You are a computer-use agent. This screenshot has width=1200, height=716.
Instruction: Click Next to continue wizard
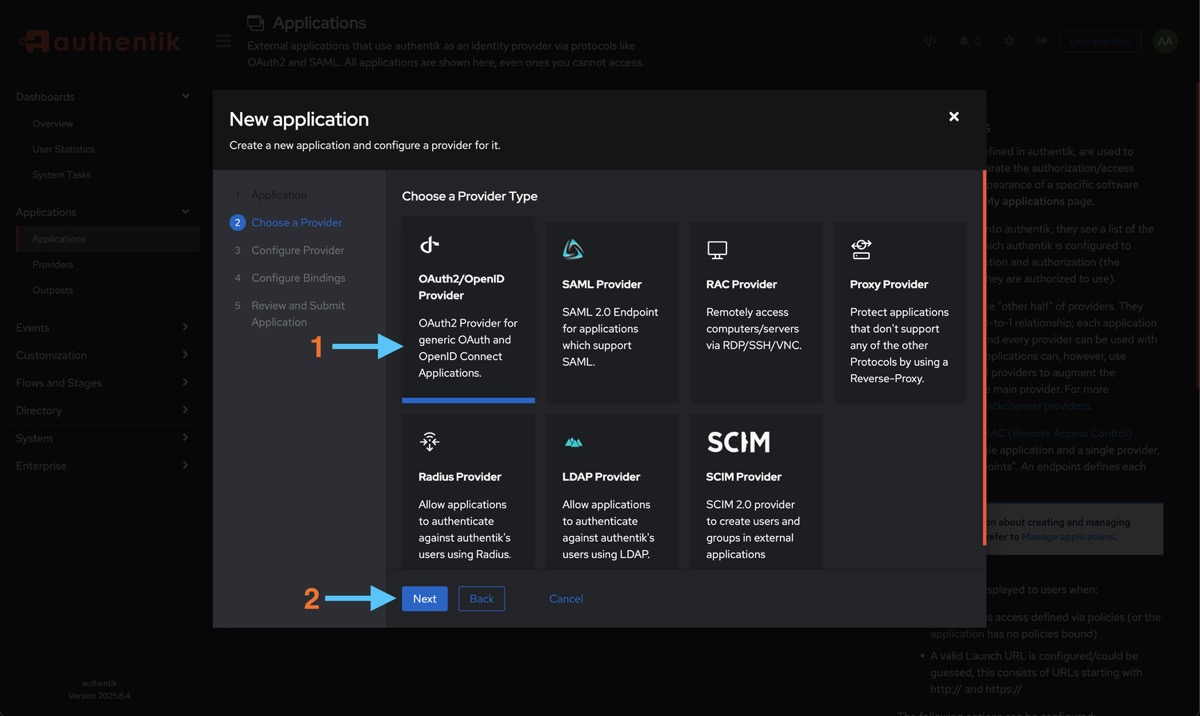click(x=424, y=598)
